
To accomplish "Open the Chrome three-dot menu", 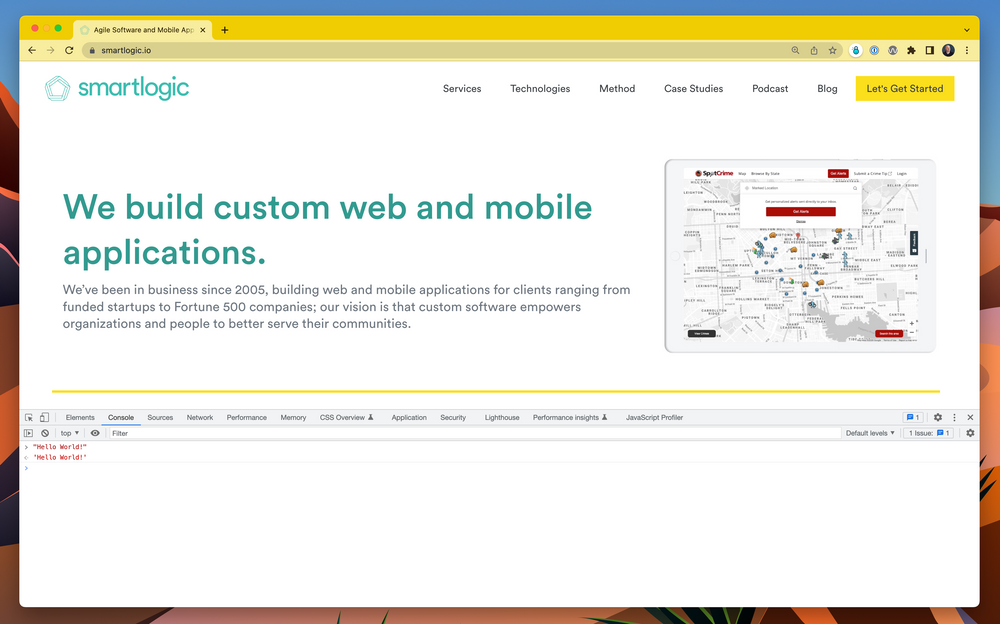I will click(x=967, y=50).
